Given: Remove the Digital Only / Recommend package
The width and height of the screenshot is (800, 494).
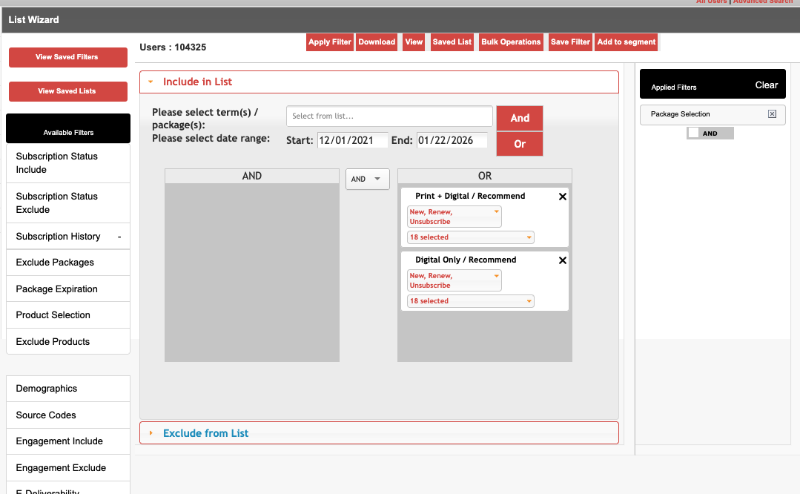Looking at the screenshot, I should coord(562,260).
